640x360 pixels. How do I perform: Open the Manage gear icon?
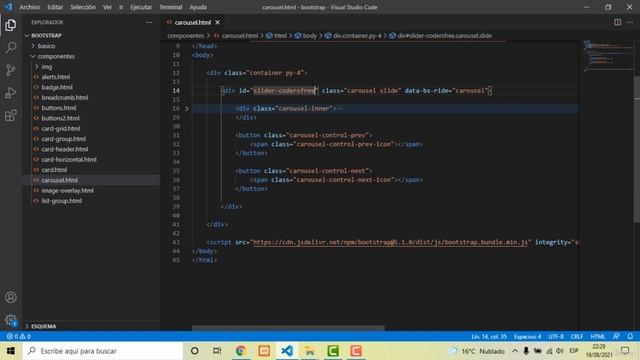[11, 320]
